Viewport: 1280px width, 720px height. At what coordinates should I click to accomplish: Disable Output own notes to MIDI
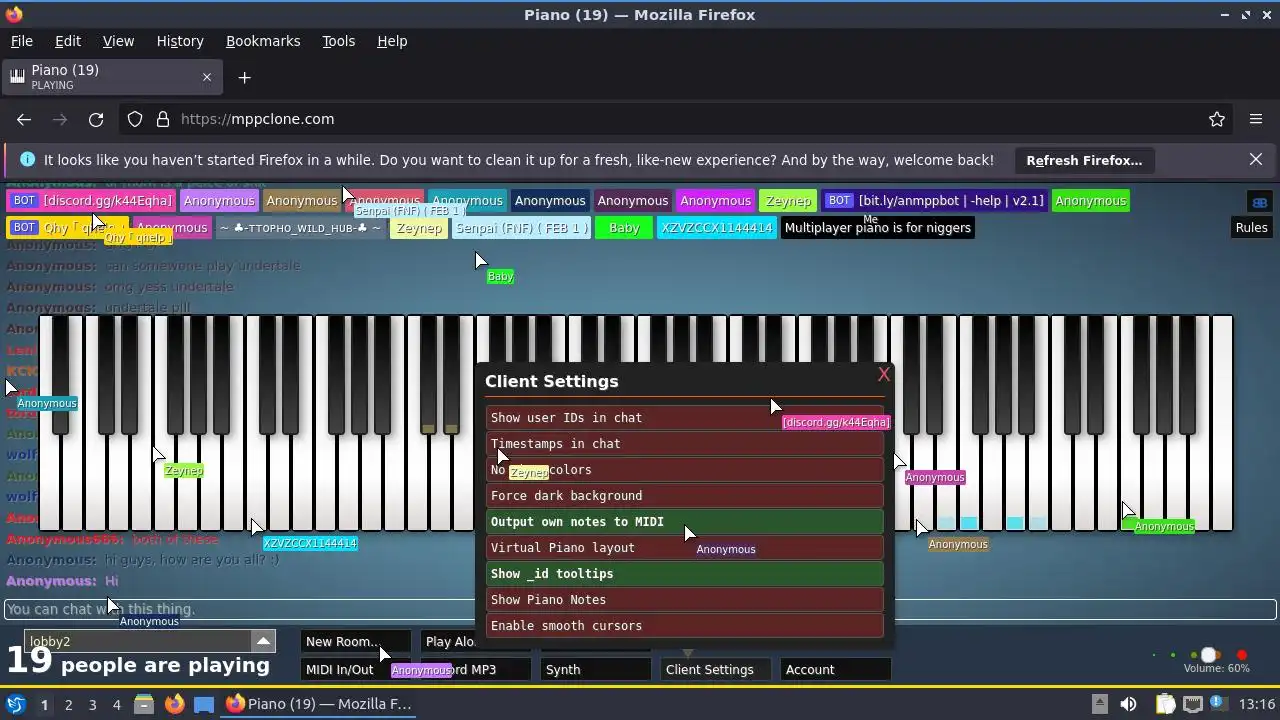point(685,522)
